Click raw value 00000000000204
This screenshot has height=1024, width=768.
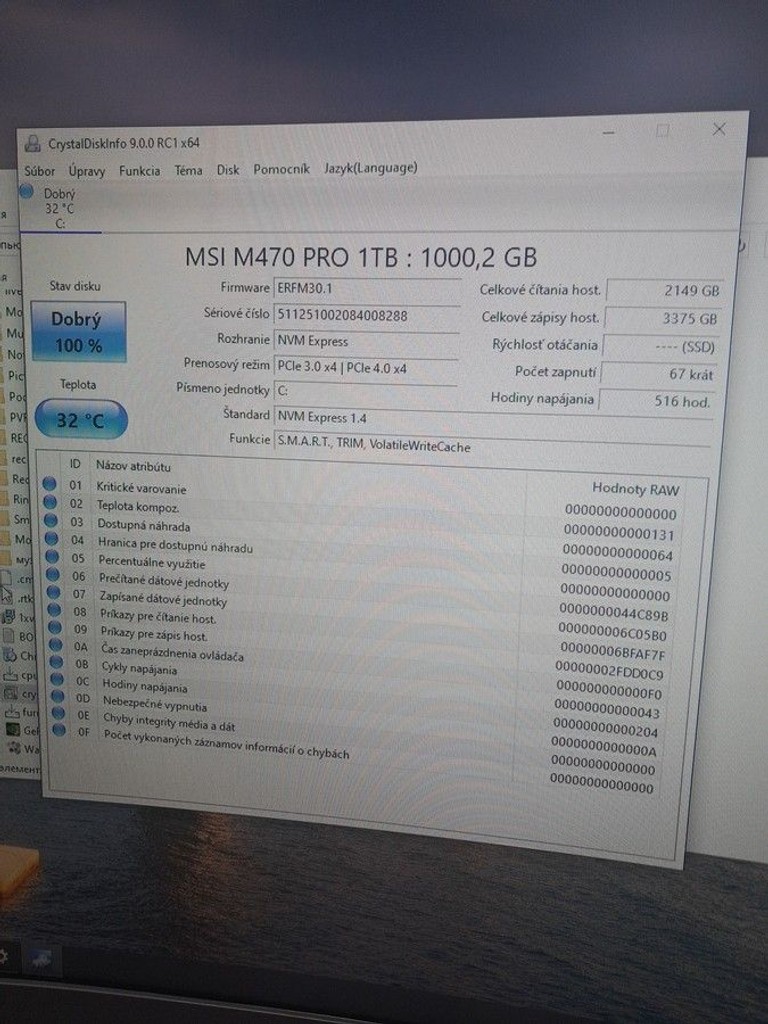click(x=605, y=727)
